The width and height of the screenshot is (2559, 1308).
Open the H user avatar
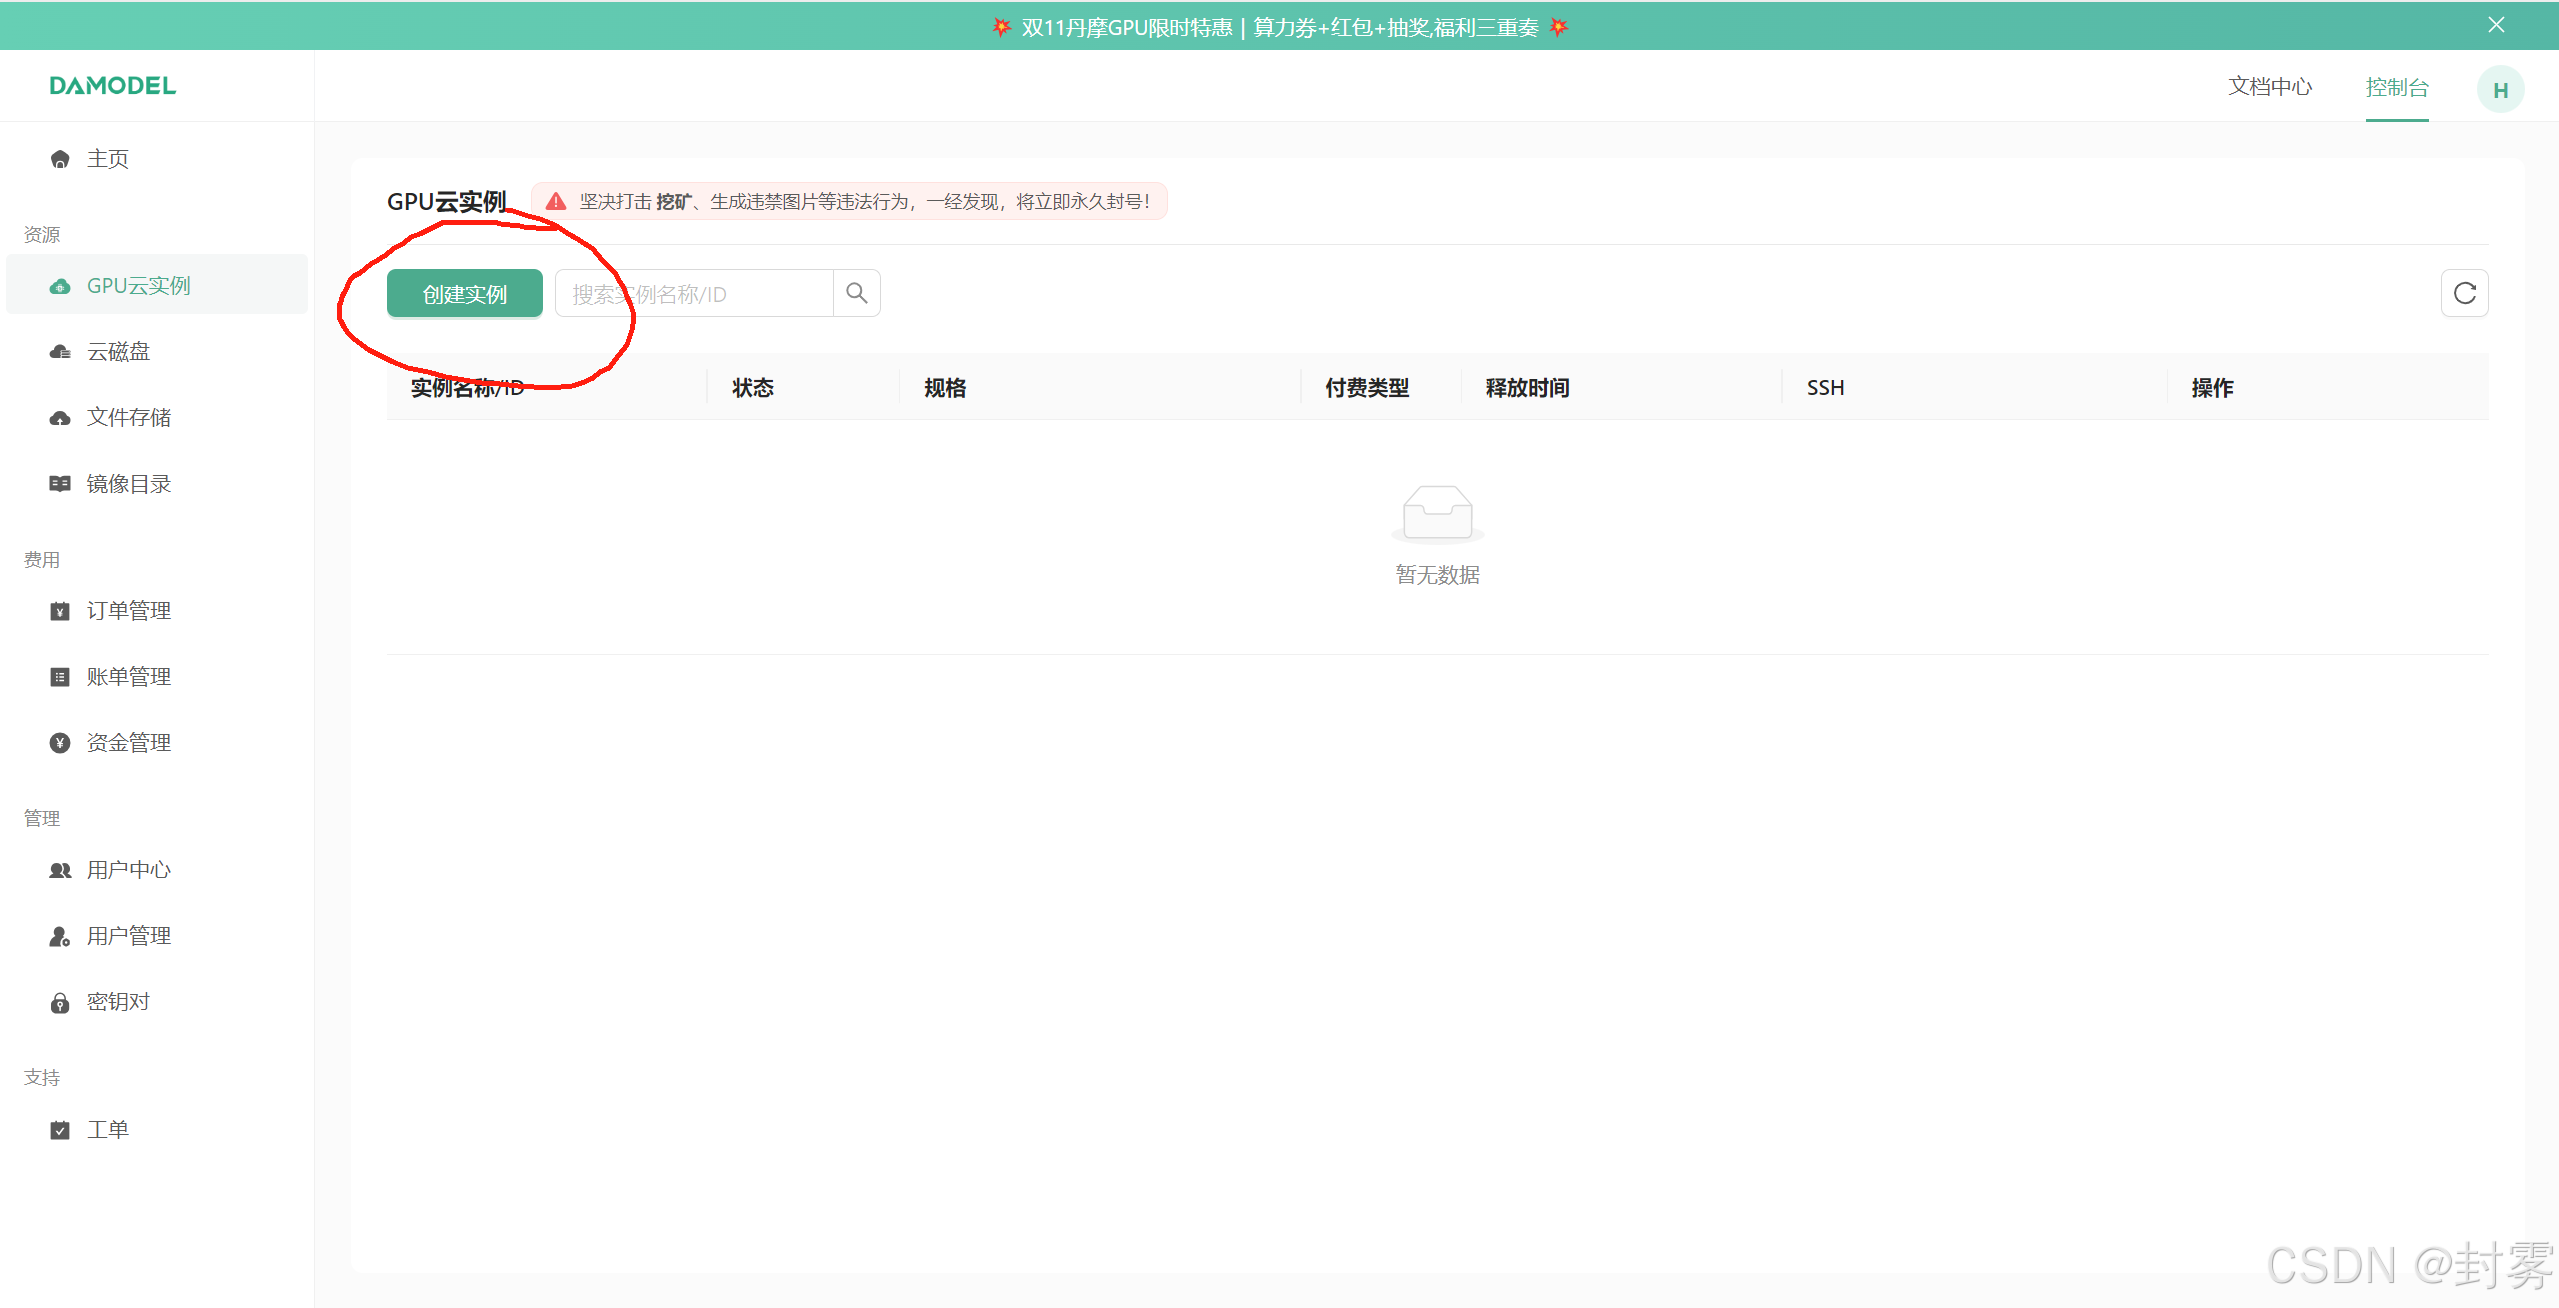pyautogui.click(x=2499, y=90)
